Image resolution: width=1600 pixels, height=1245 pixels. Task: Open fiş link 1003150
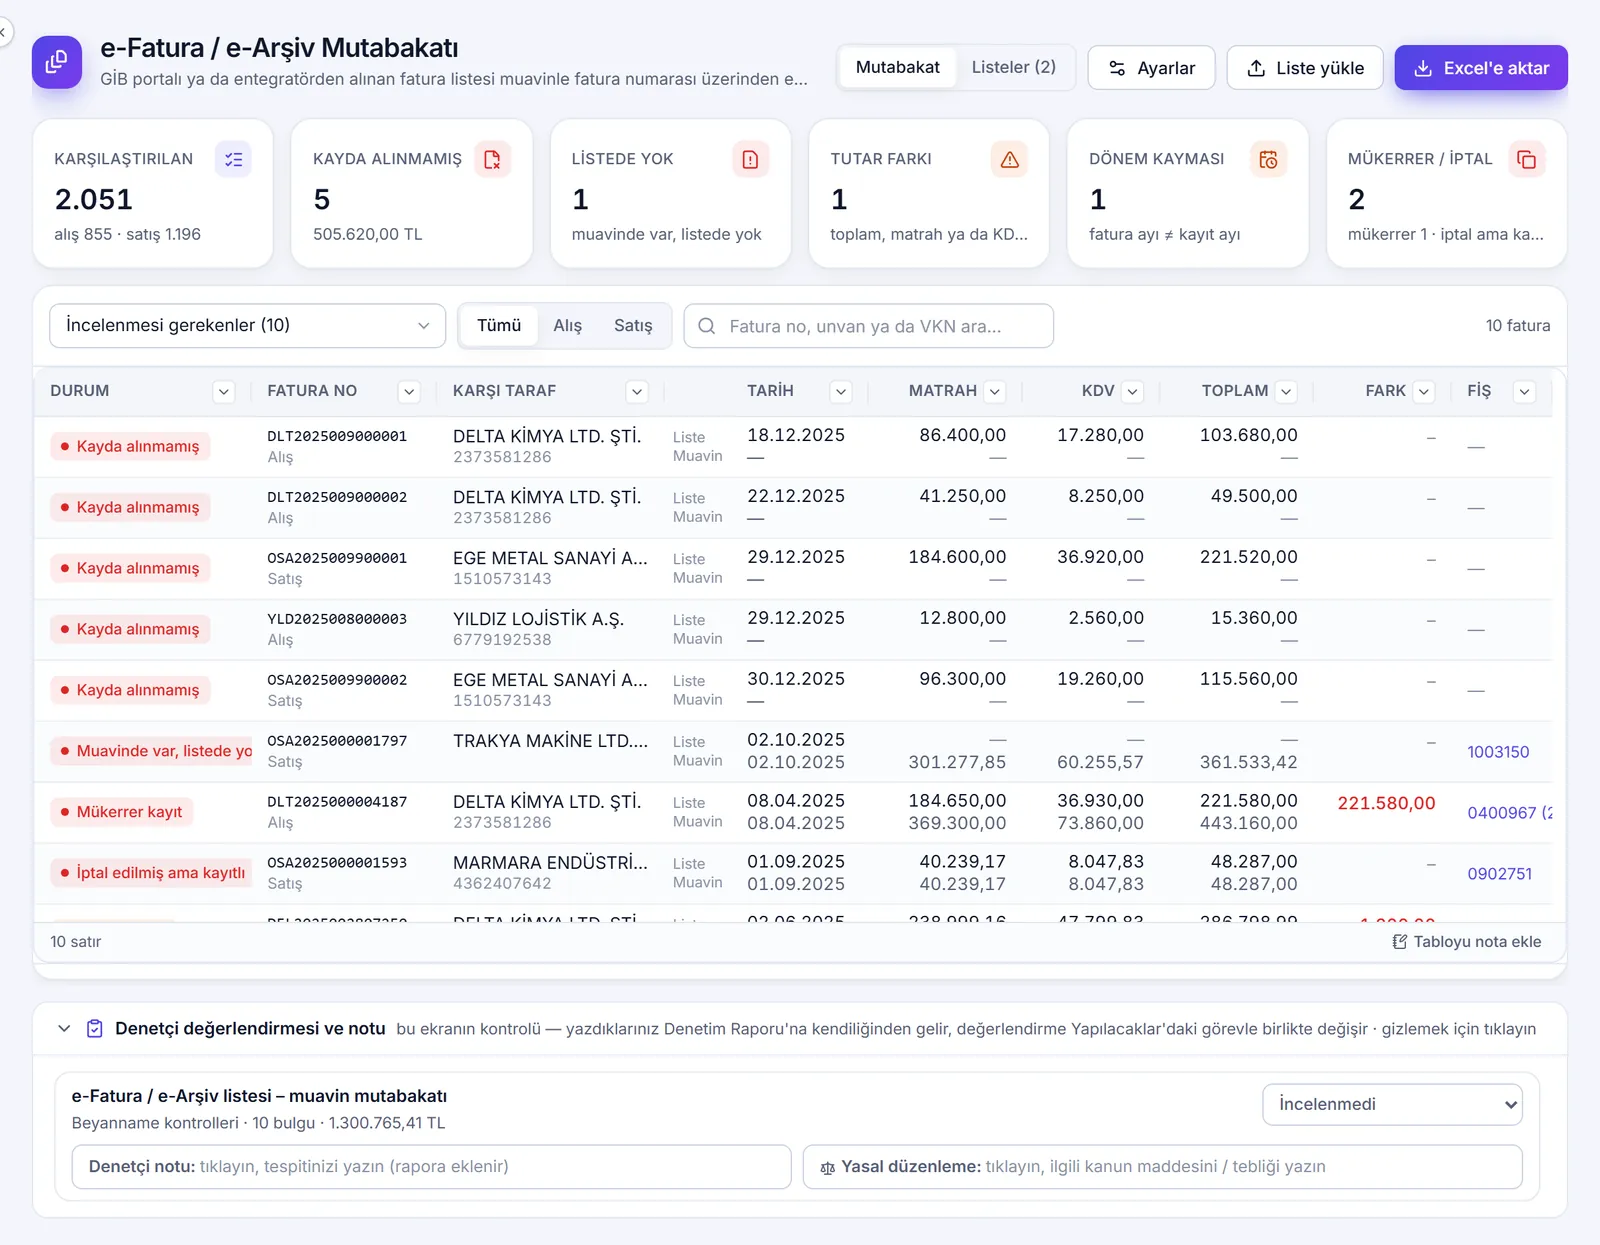pos(1498,752)
